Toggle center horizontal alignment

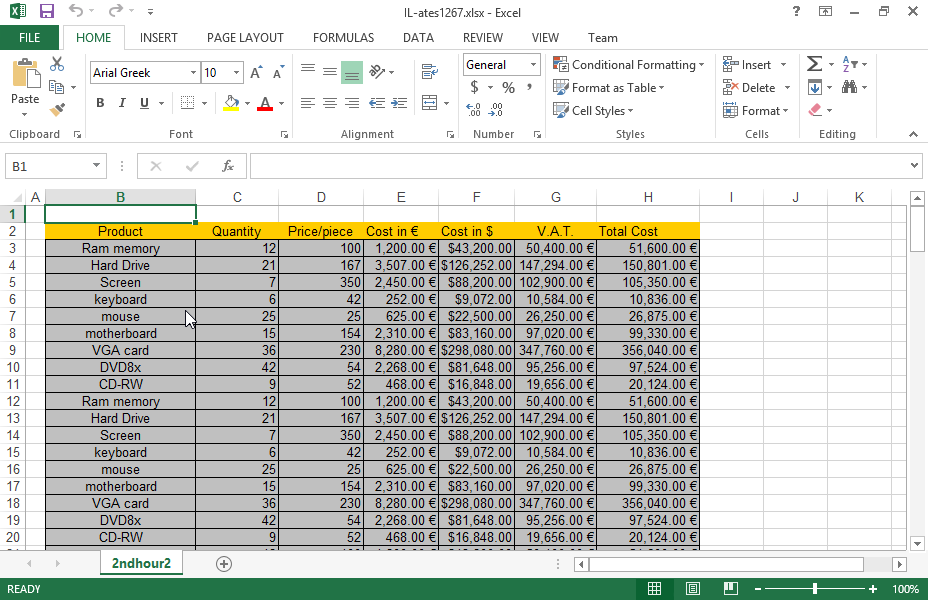[x=330, y=104]
